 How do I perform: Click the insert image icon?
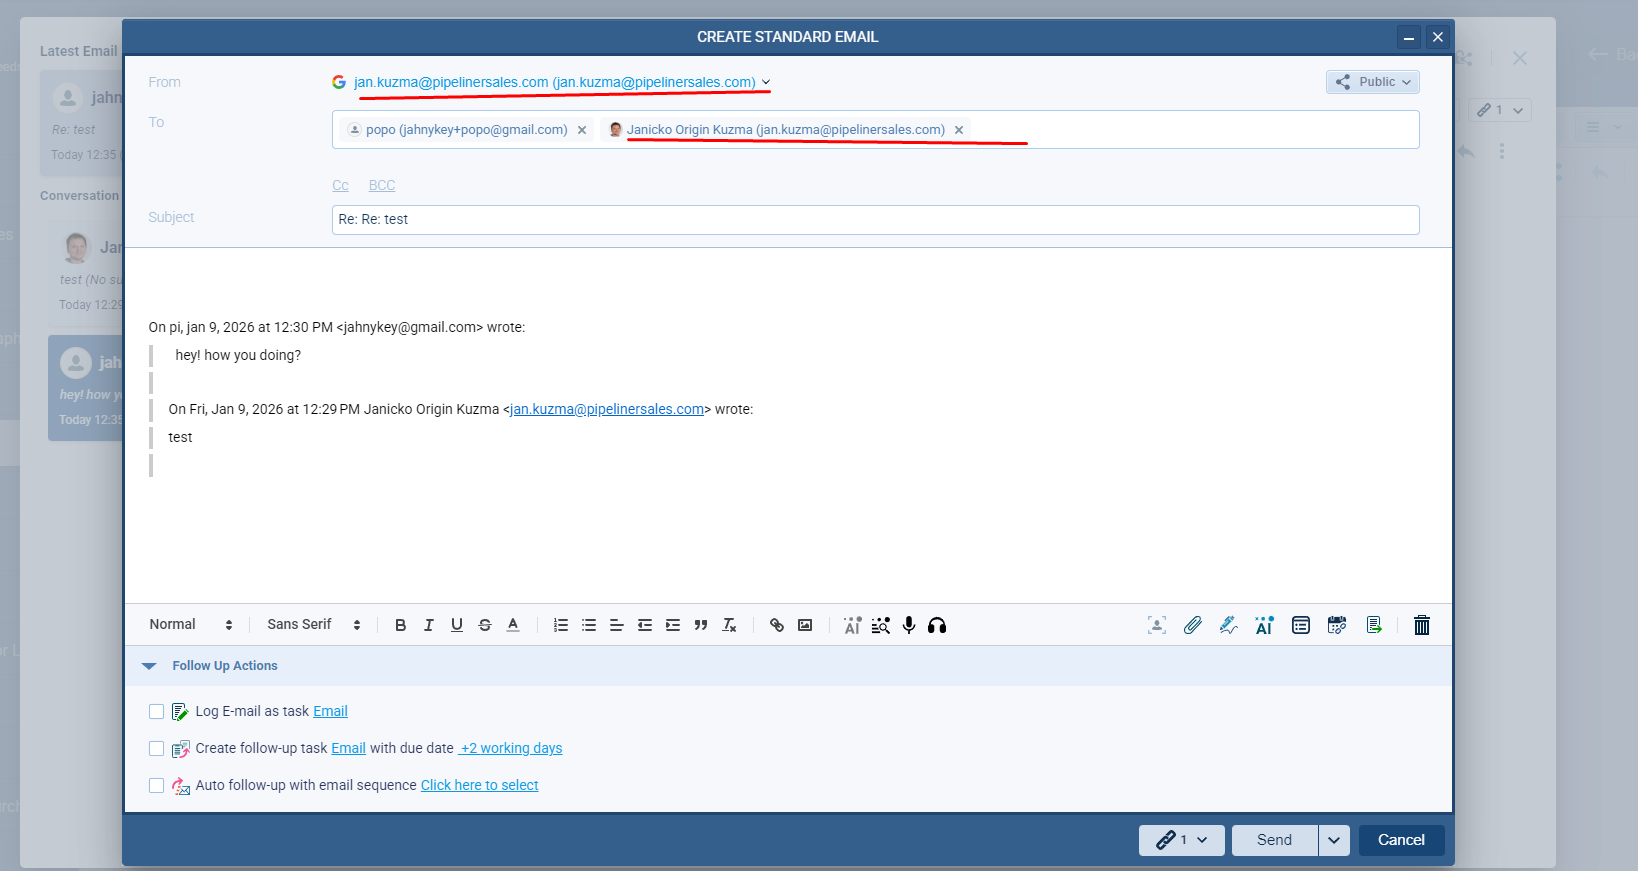pyautogui.click(x=805, y=625)
